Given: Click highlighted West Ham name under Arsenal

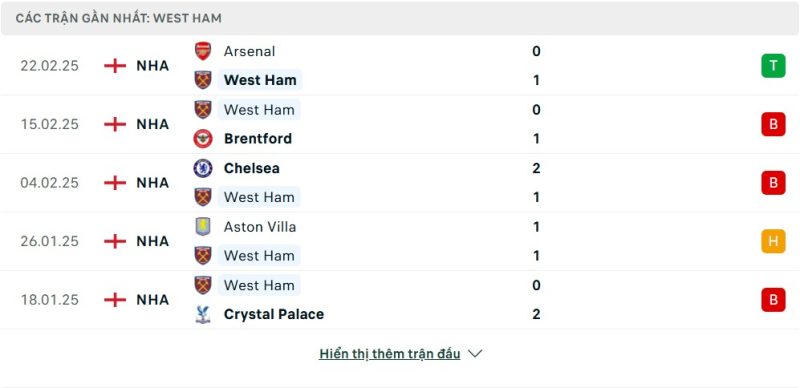Looking at the screenshot, I should tap(260, 80).
